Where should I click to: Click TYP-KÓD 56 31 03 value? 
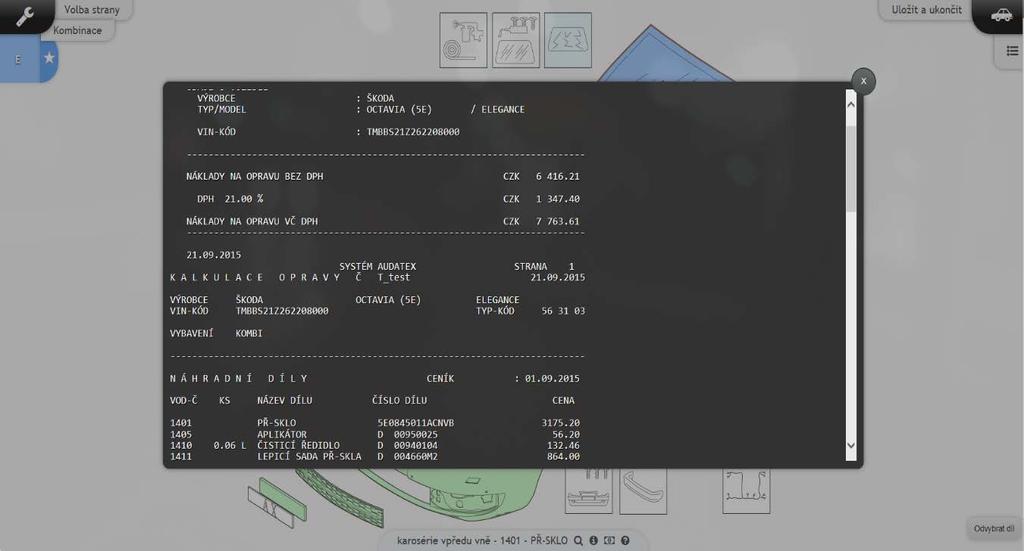pos(563,311)
